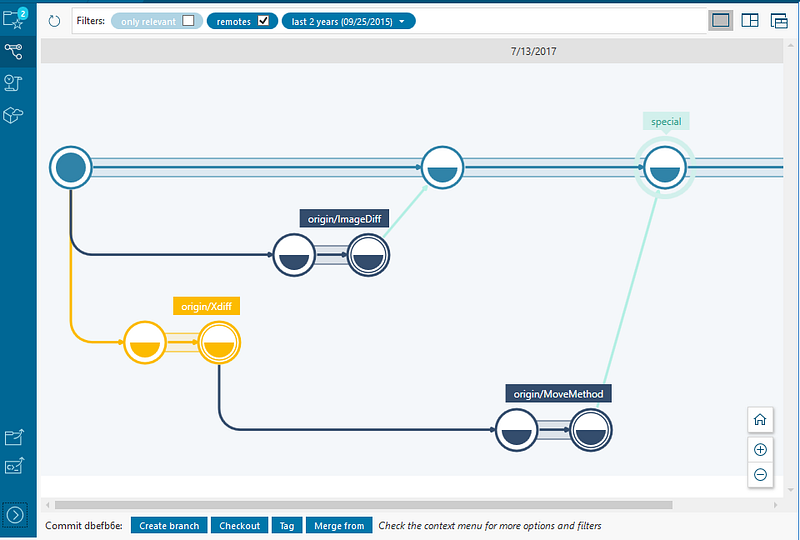The width and height of the screenshot is (800, 540).
Task: Click the horizontal scrollbar below the graph
Action: tap(400, 505)
